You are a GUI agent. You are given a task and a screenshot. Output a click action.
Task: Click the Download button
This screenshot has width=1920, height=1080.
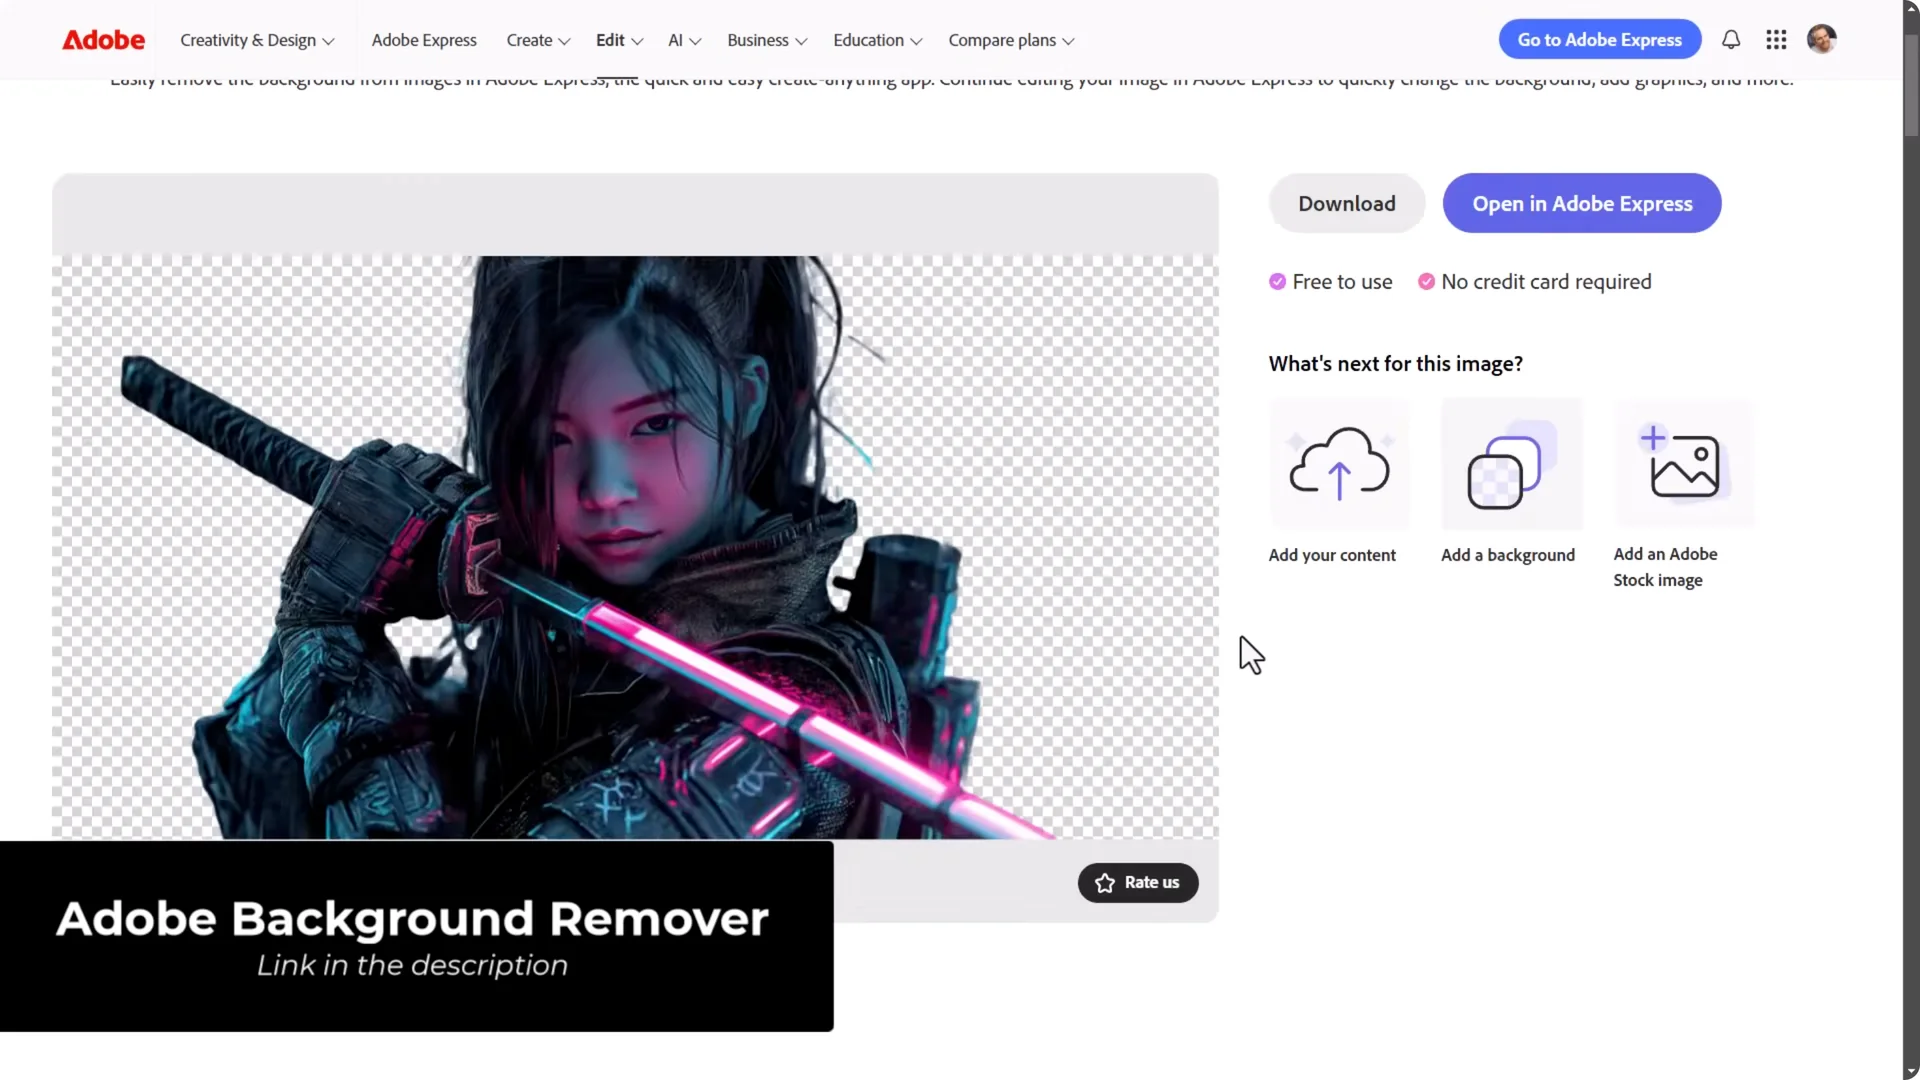(1346, 203)
